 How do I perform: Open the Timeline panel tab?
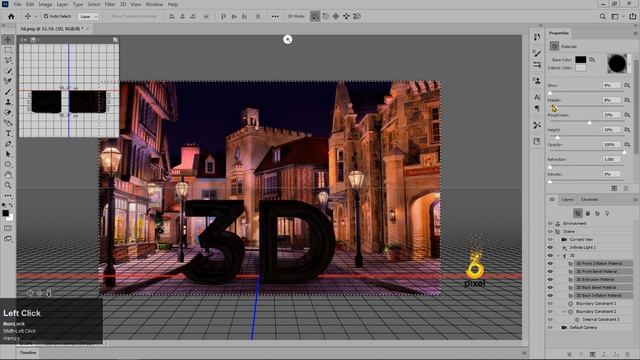click(28, 353)
